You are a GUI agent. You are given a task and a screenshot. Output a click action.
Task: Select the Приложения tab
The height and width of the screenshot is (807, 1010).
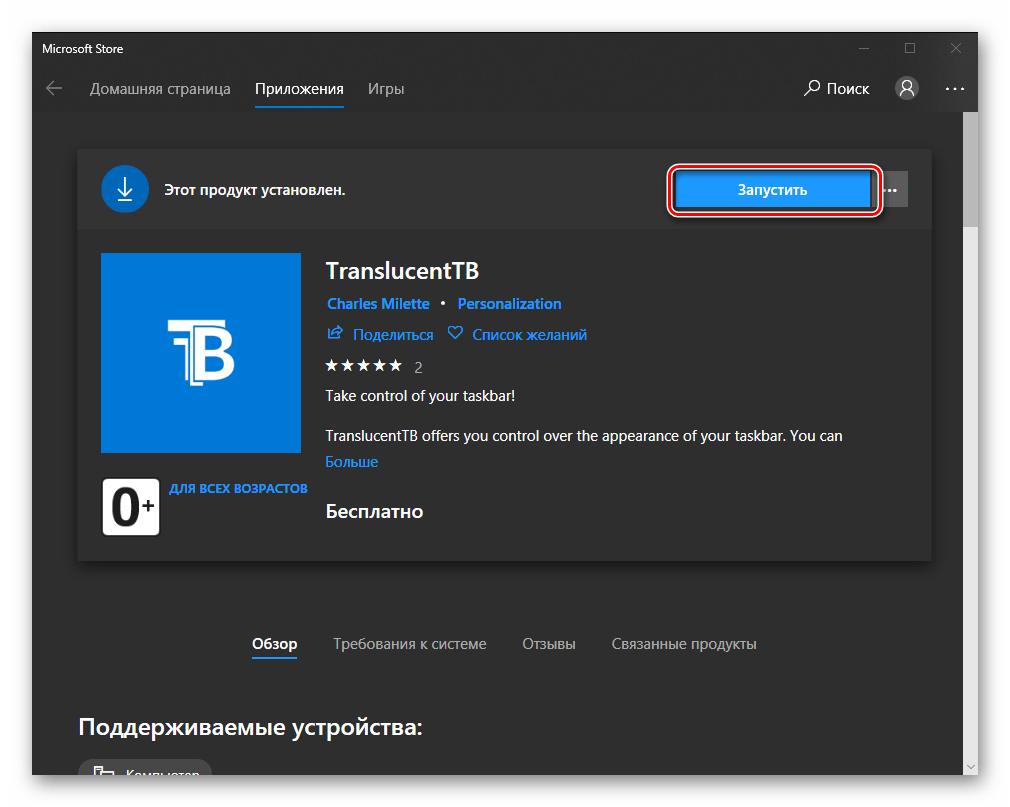299,89
